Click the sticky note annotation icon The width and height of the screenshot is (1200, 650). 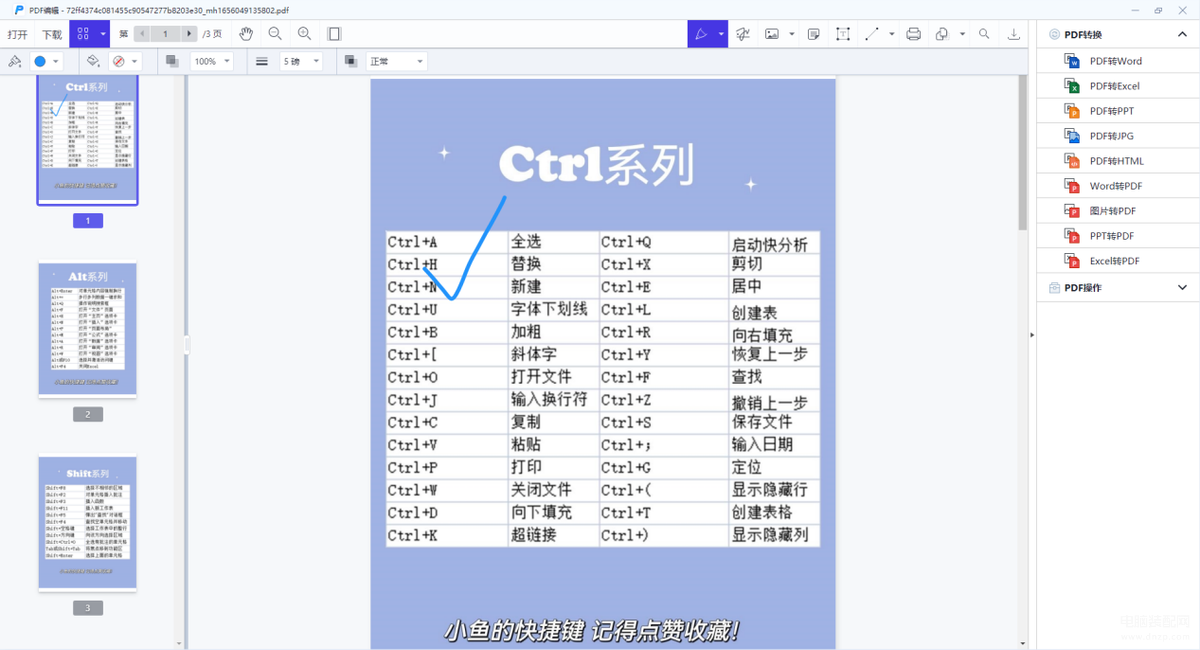click(814, 34)
